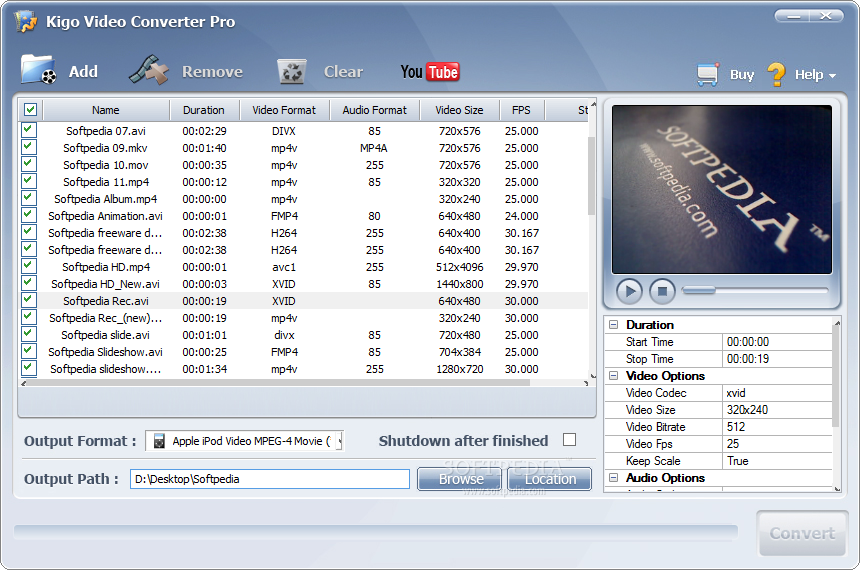This screenshot has height=570, width=860.
Task: Select the Softpedia Animation.avi row
Action: (304, 216)
